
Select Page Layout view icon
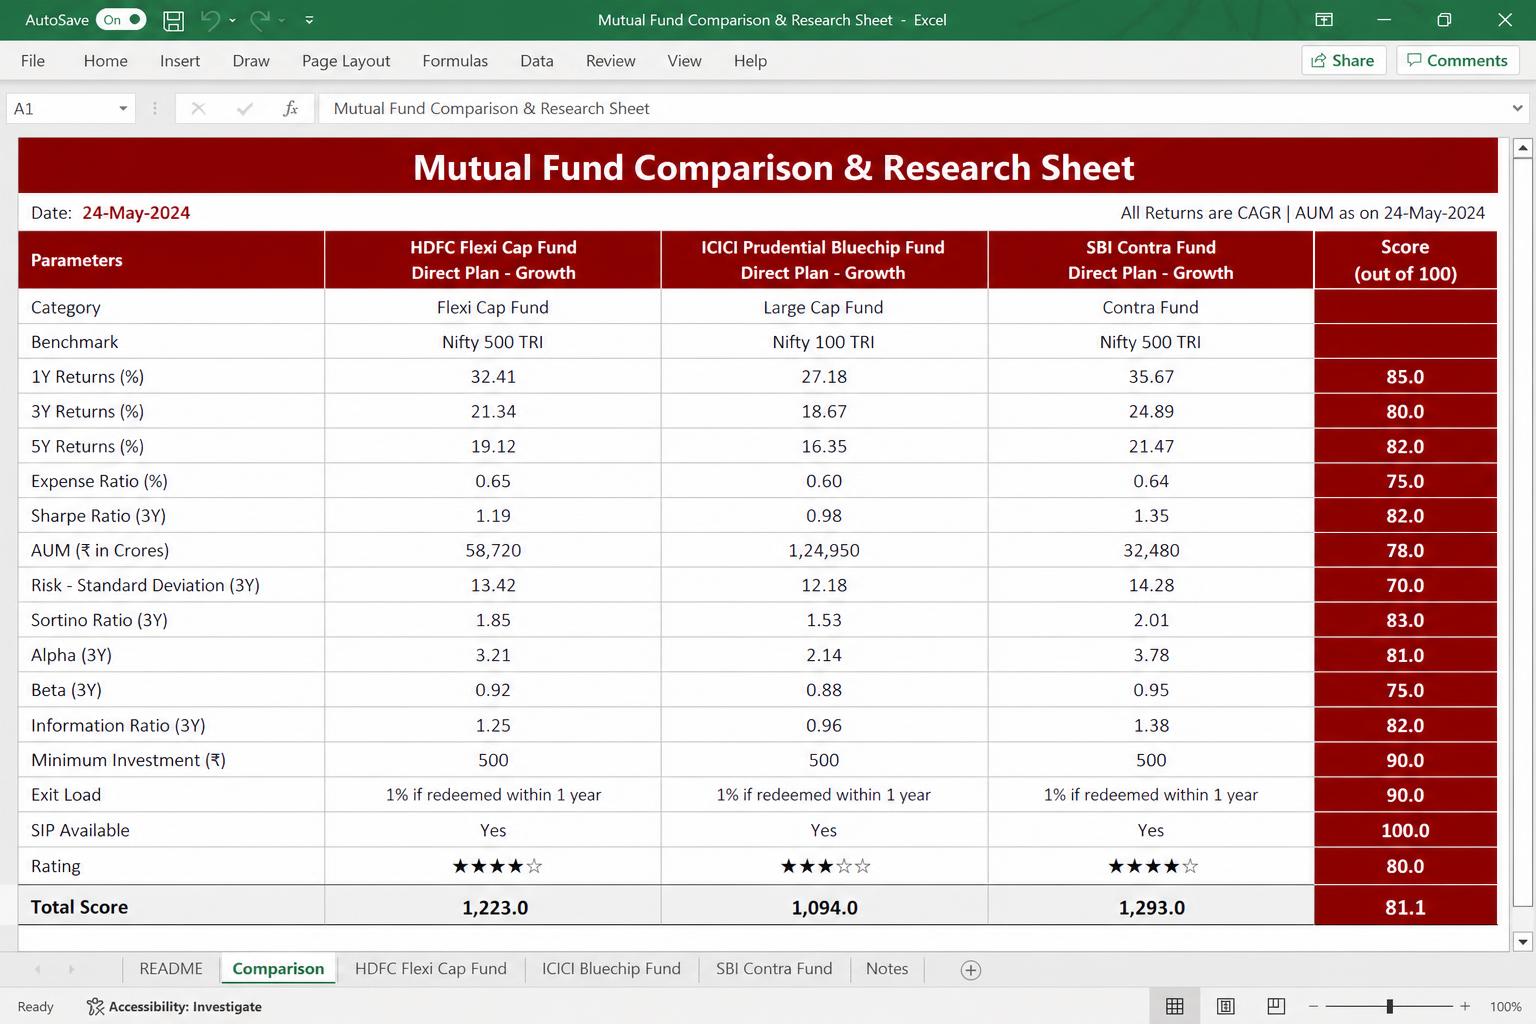point(1225,1006)
